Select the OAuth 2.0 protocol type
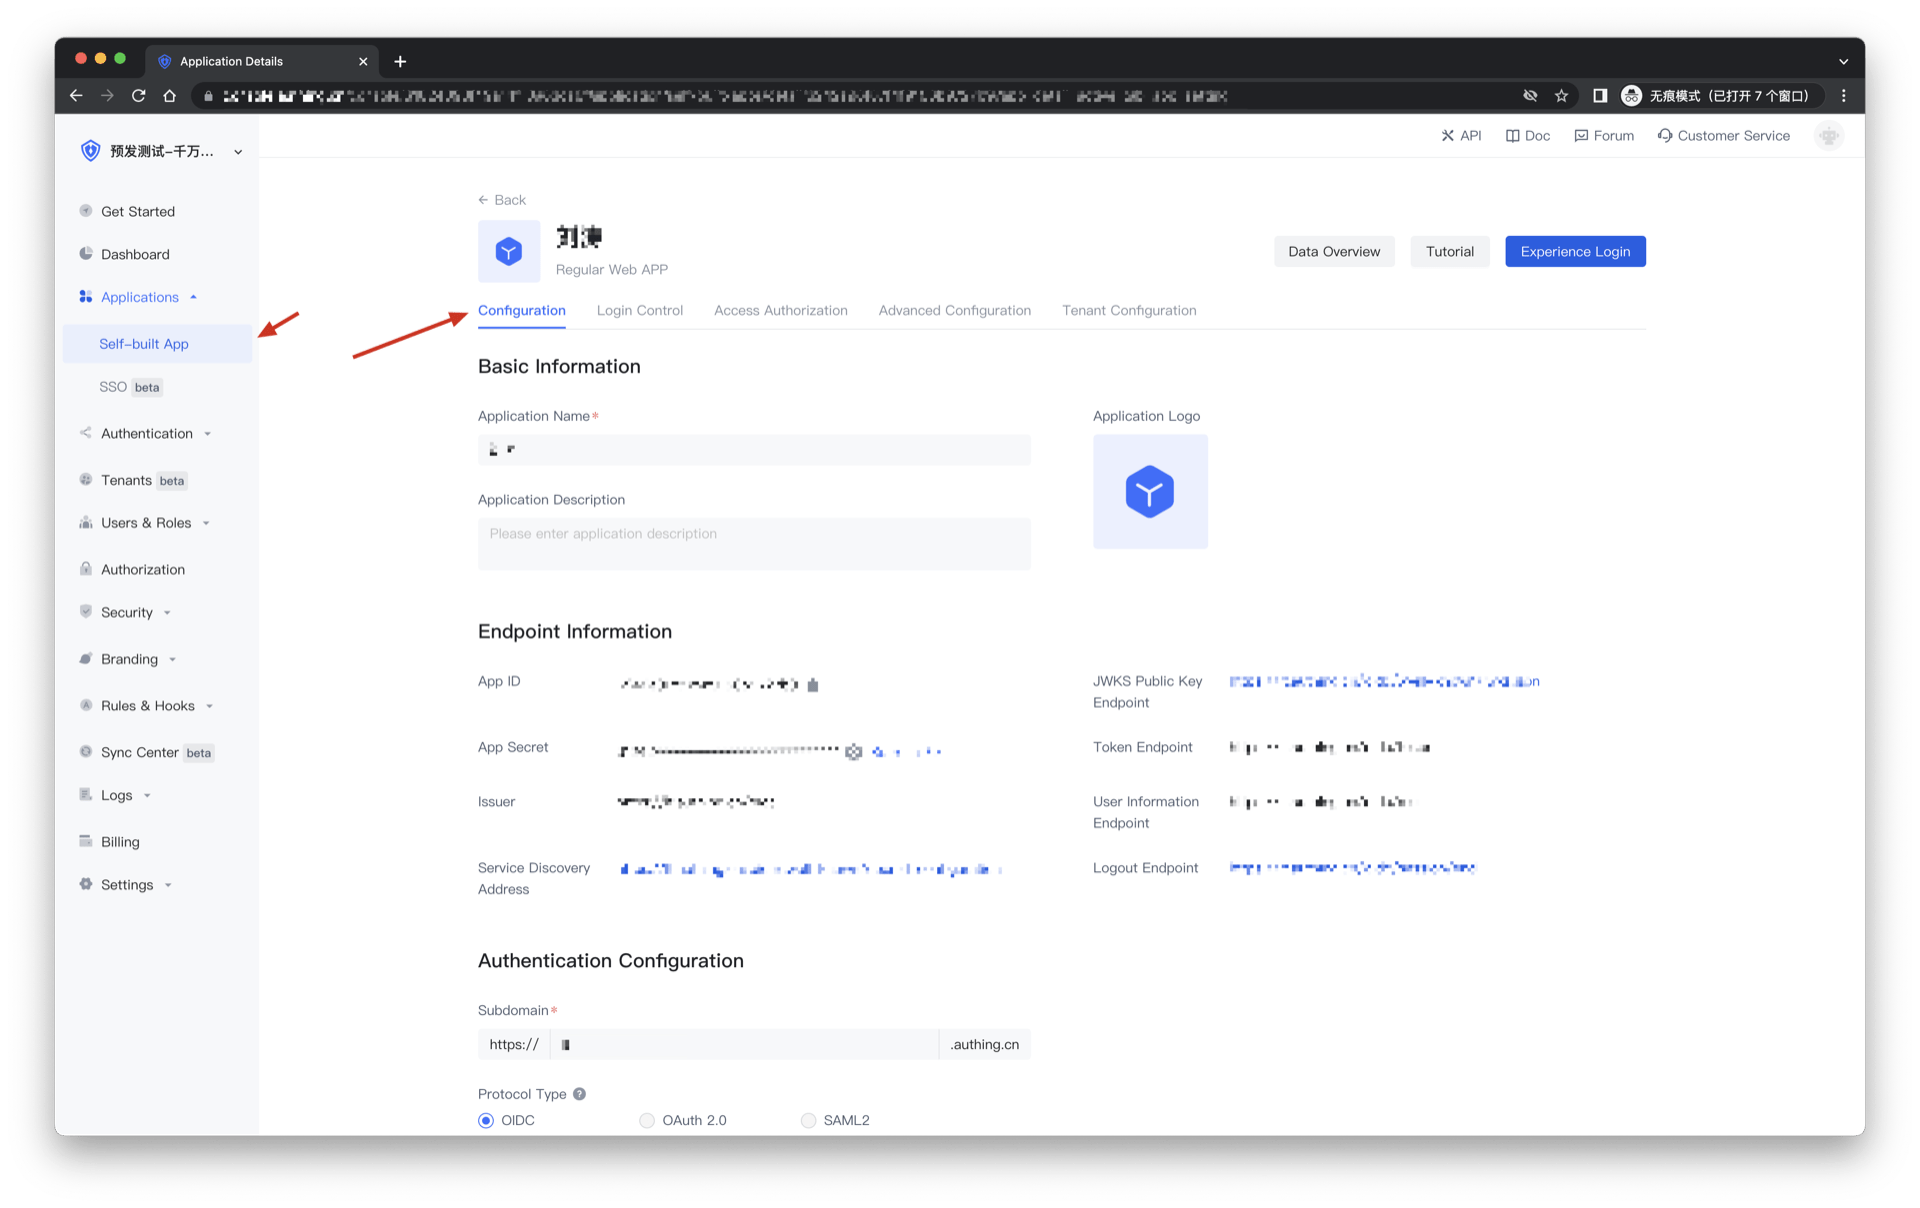1920x1208 pixels. (x=647, y=1120)
